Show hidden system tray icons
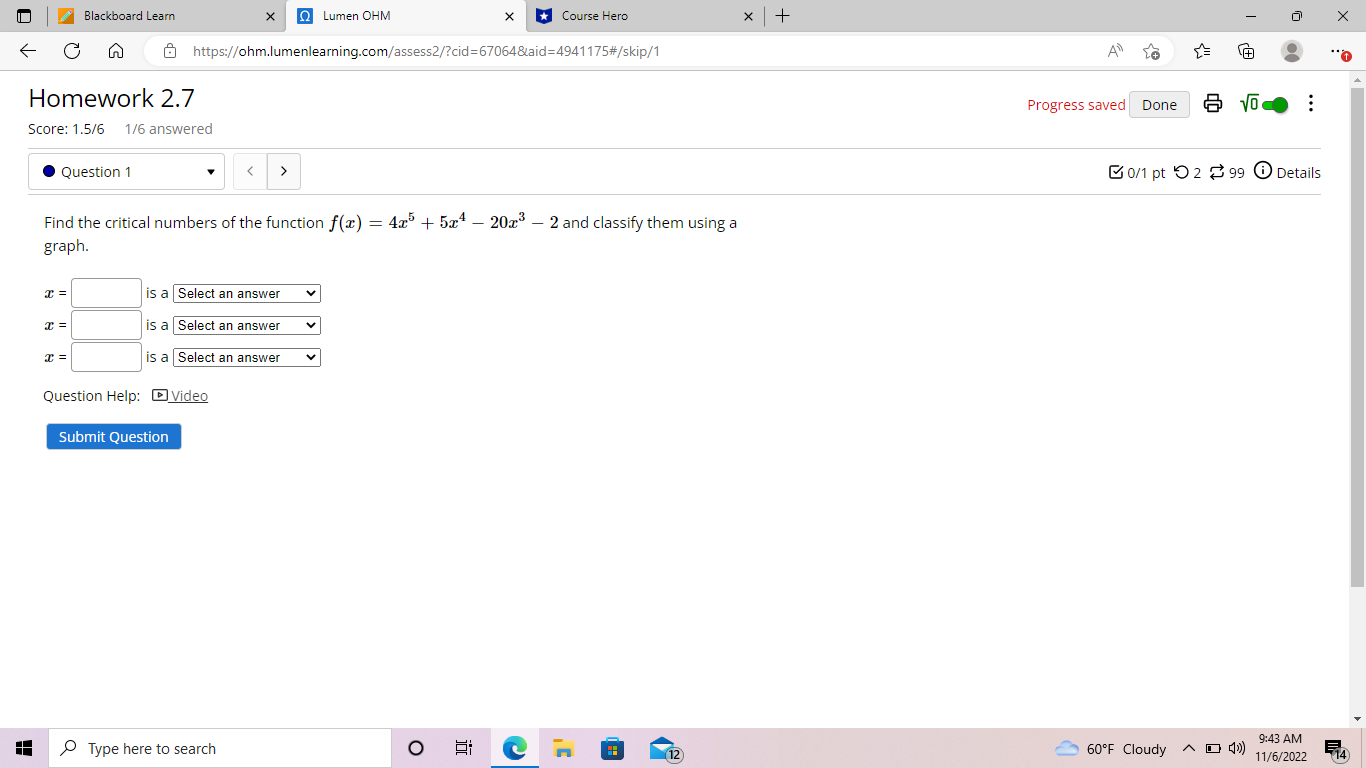The width and height of the screenshot is (1366, 768). tap(1188, 749)
